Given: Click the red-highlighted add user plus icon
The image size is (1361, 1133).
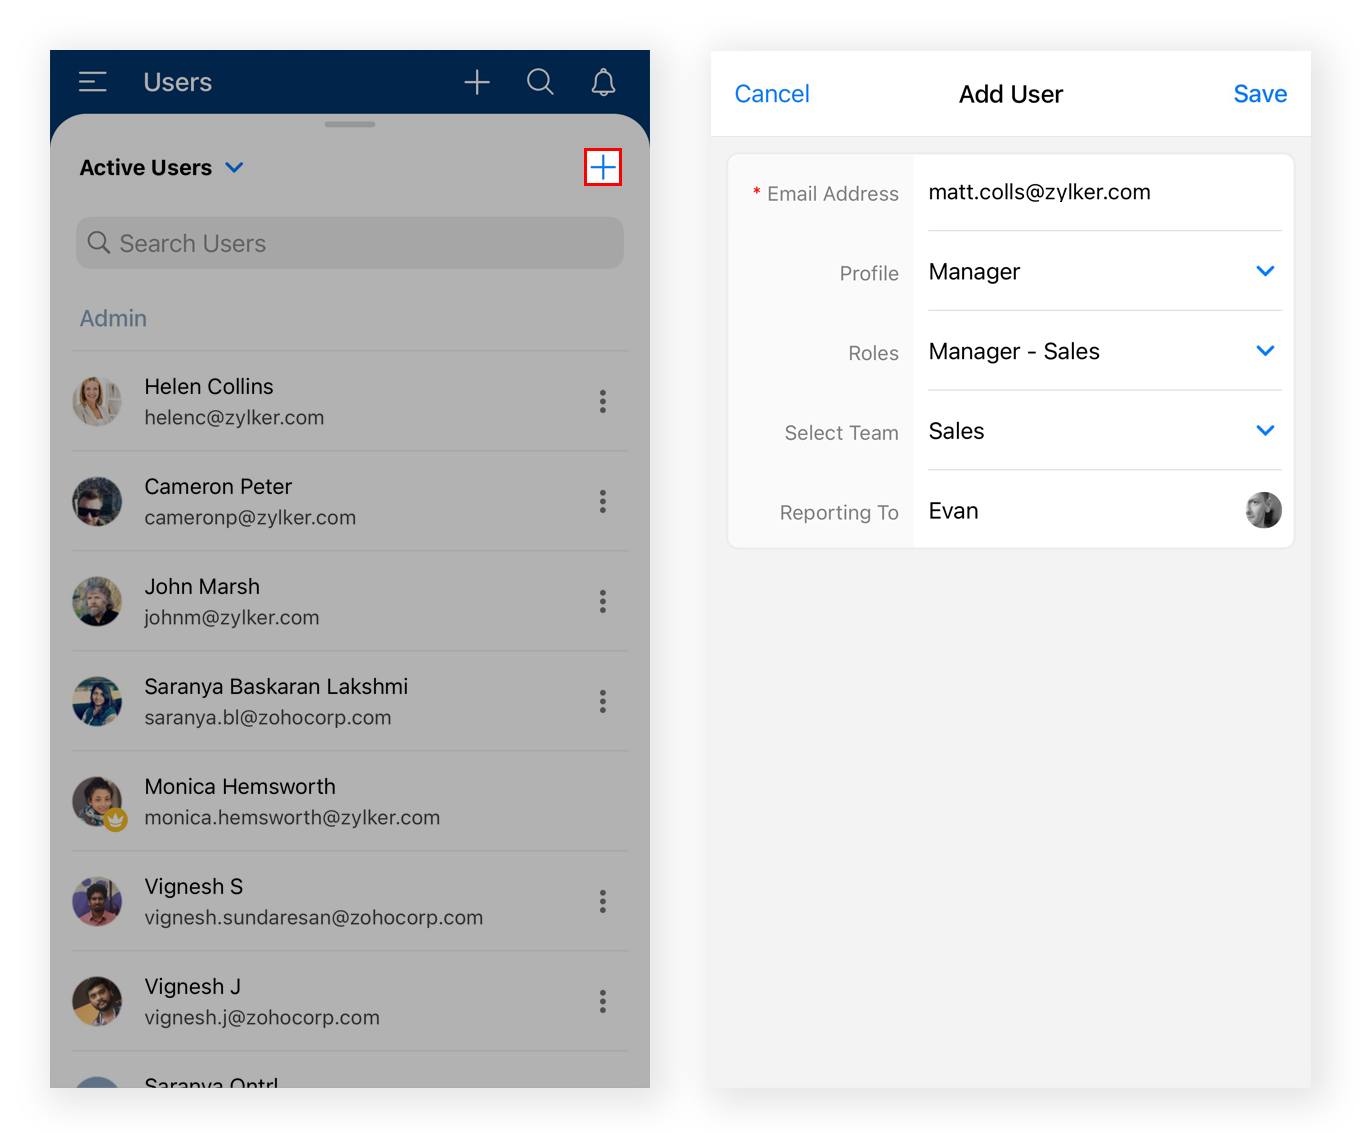Looking at the screenshot, I should tap(603, 167).
